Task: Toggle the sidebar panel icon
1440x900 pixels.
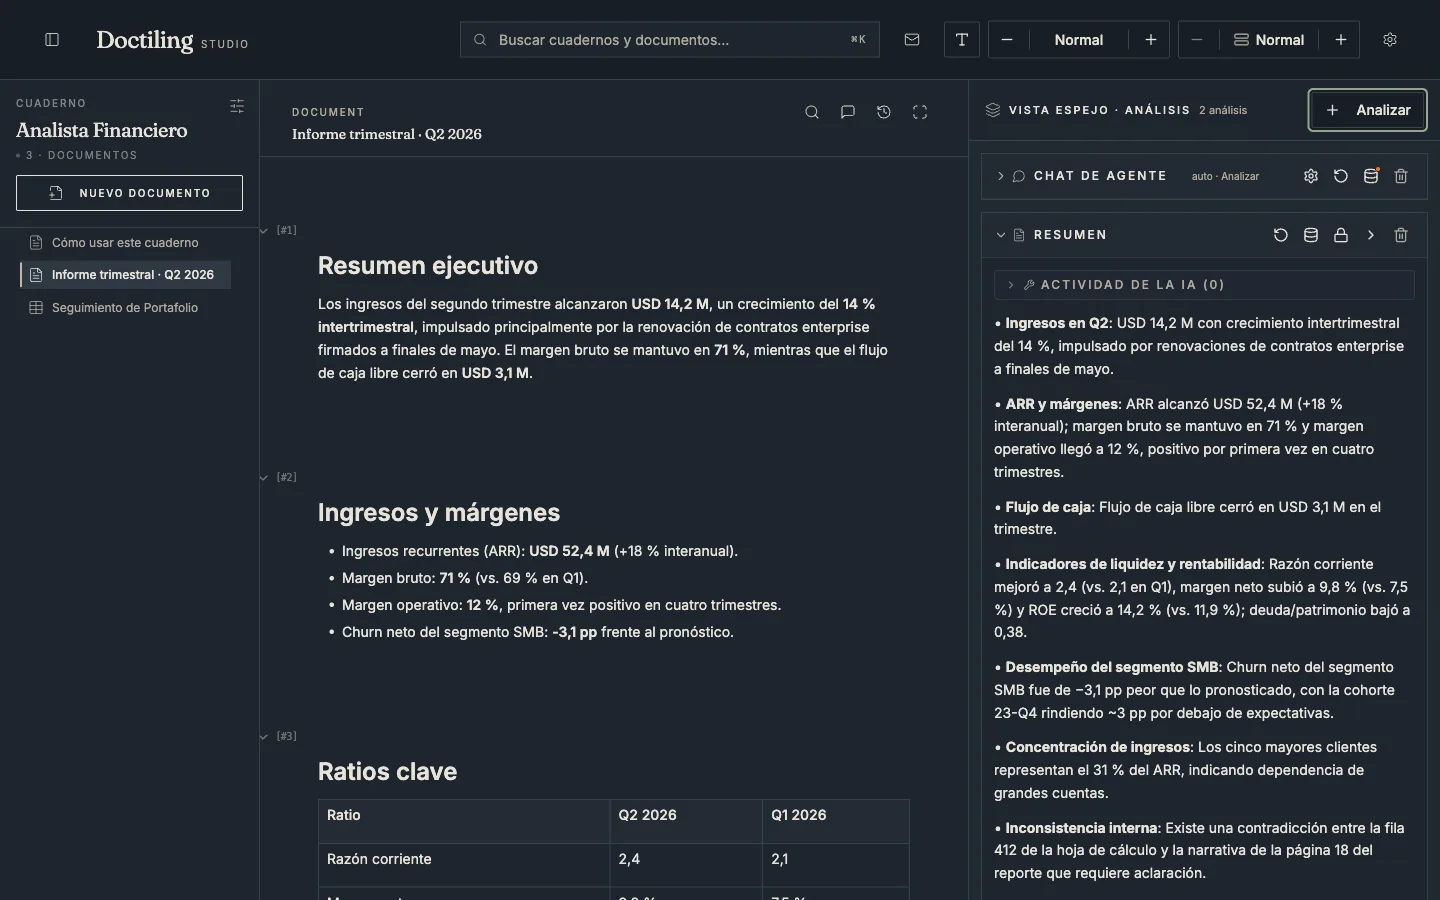Action: (x=52, y=40)
